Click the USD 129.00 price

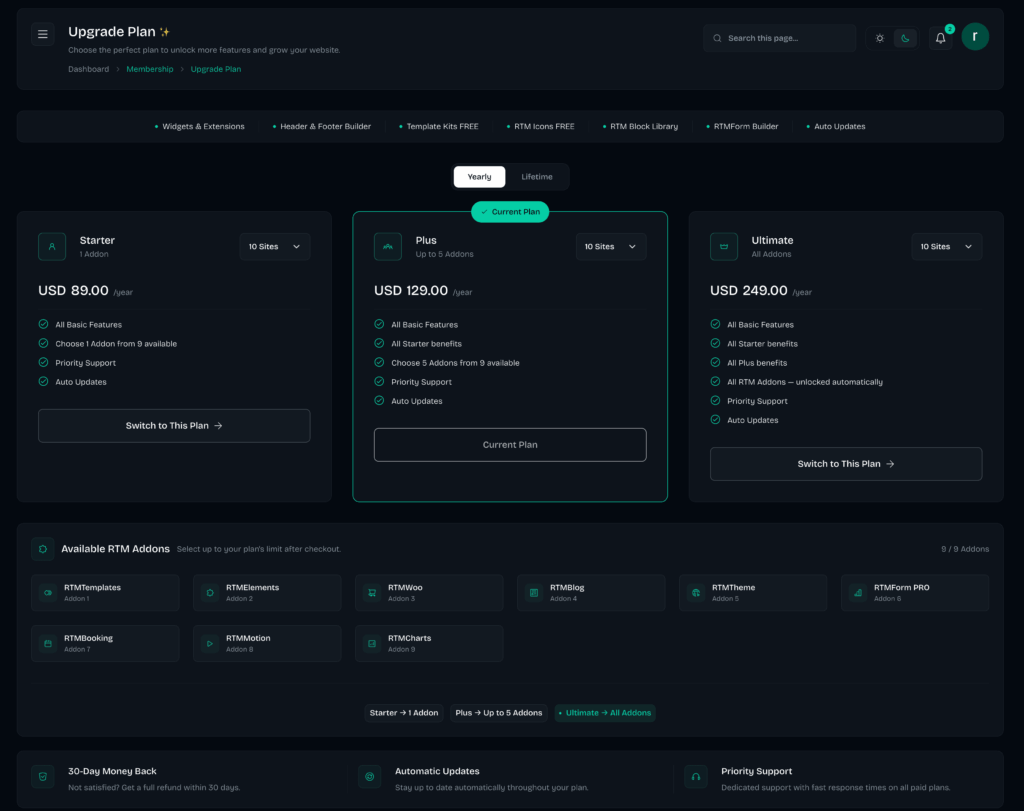[411, 291]
